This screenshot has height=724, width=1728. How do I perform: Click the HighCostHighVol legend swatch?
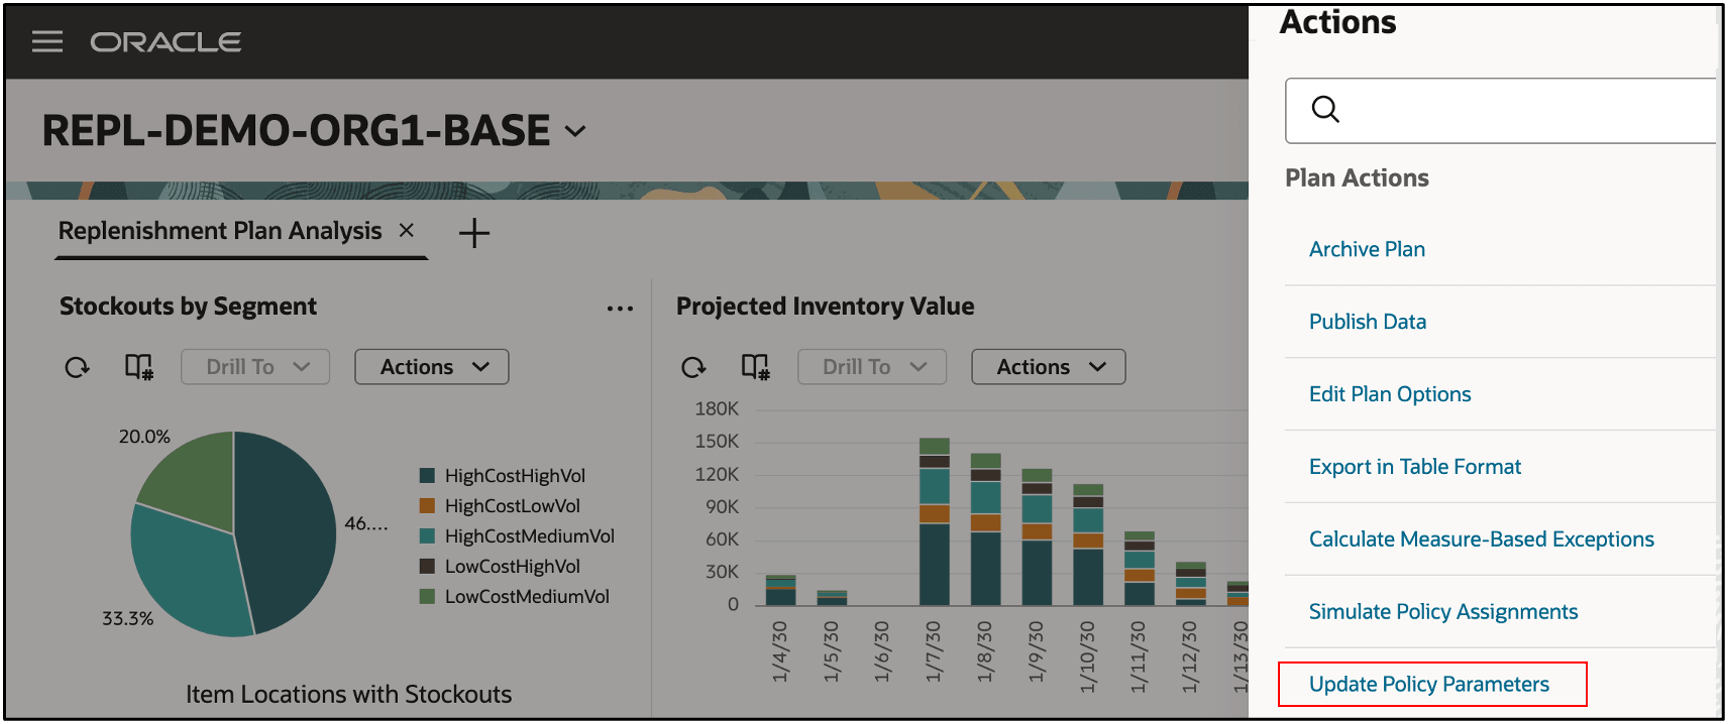(427, 476)
